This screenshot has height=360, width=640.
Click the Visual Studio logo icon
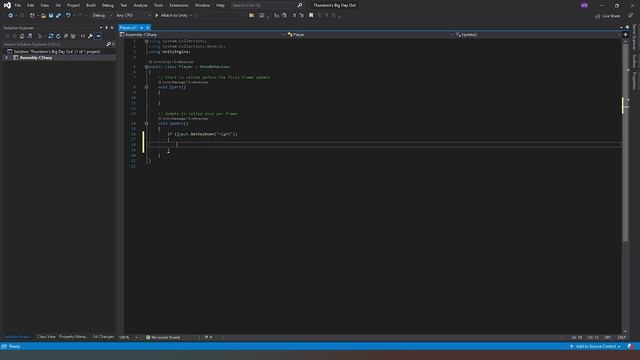tap(7, 5)
